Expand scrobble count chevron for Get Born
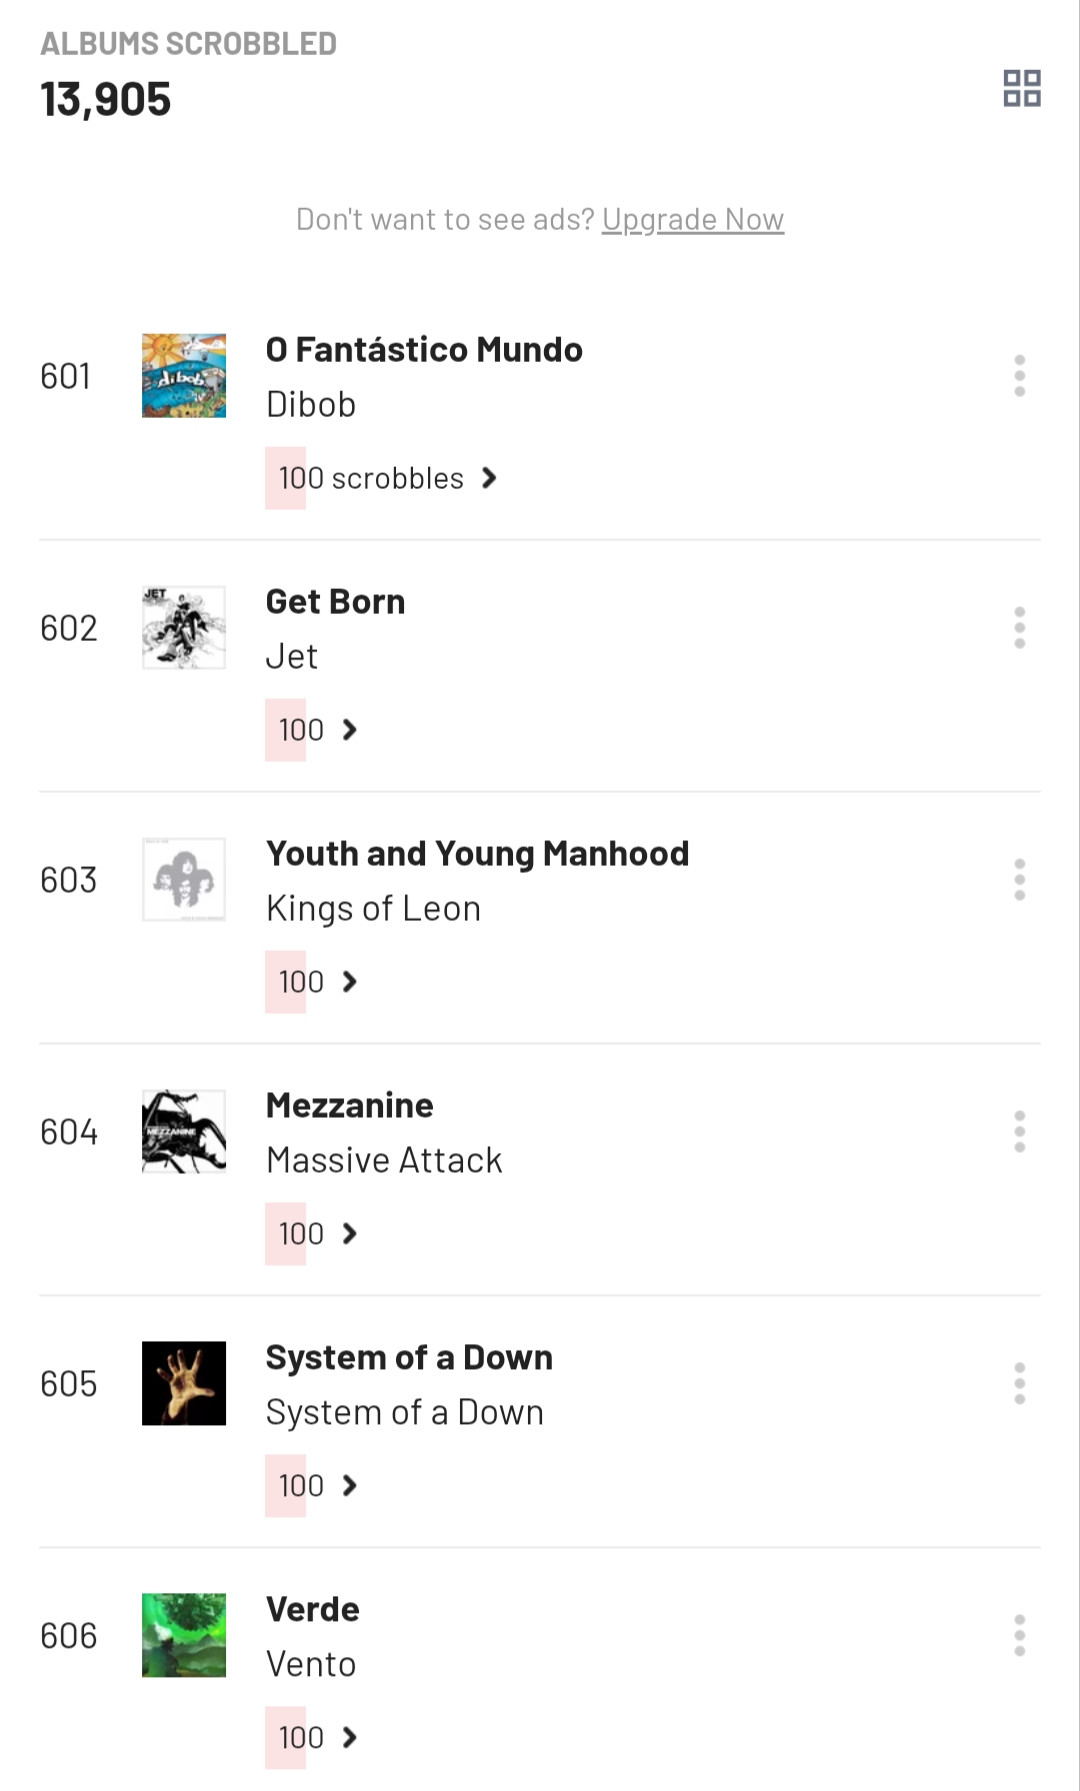The height and width of the screenshot is (1791, 1080). pyautogui.click(x=349, y=730)
